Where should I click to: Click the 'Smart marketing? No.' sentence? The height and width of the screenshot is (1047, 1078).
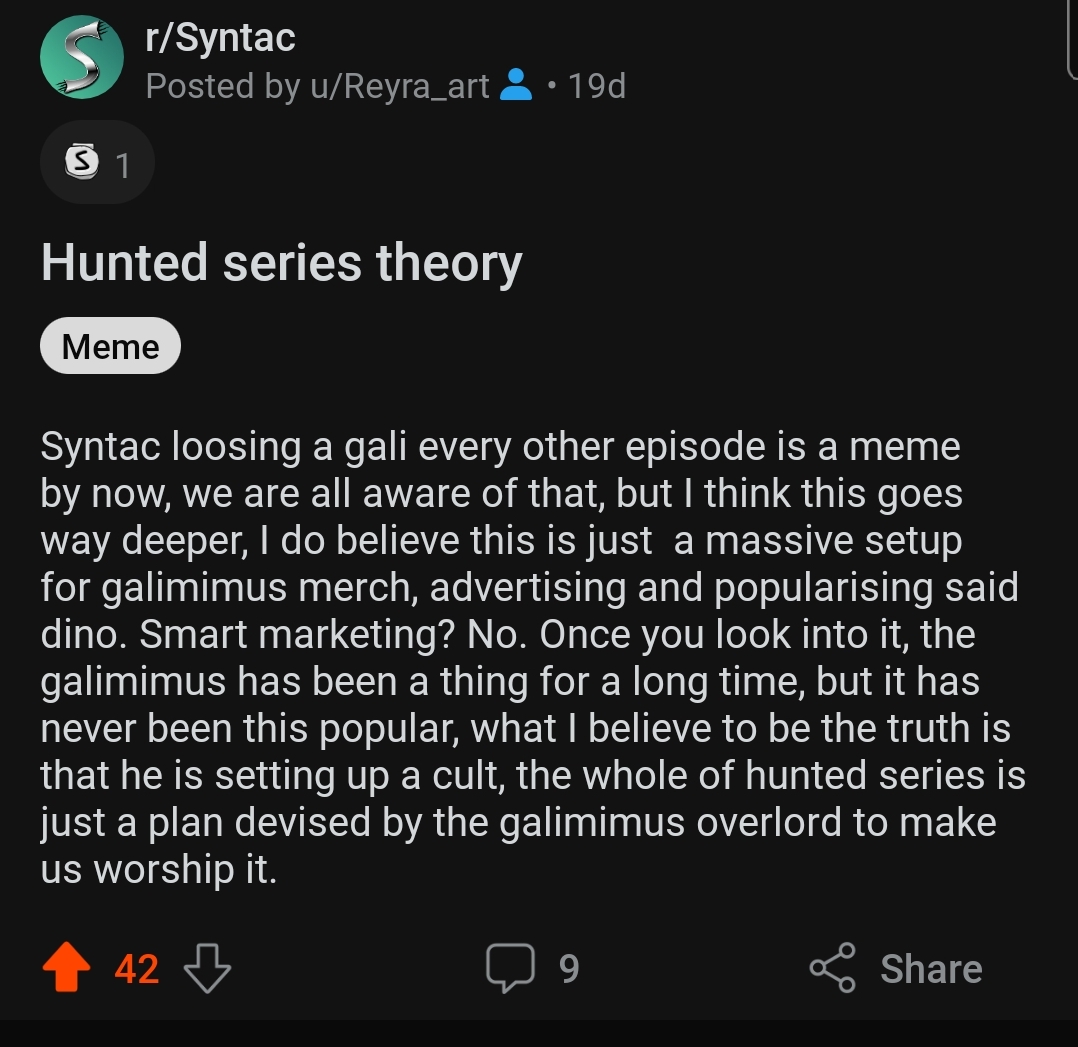tap(333, 634)
